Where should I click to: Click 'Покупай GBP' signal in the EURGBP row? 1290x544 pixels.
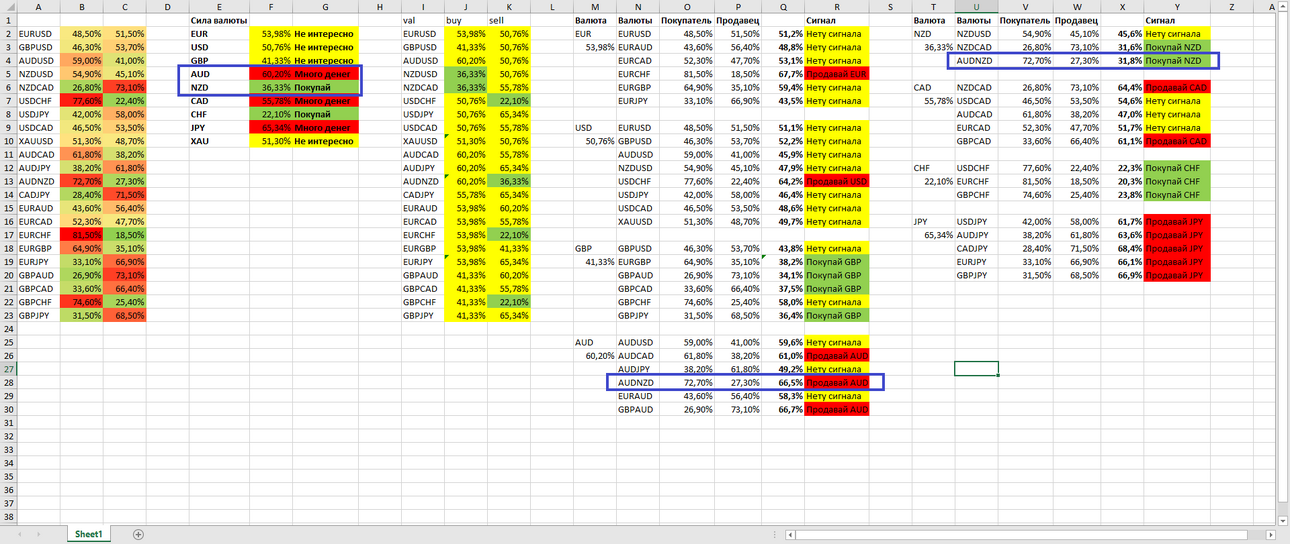[836, 262]
